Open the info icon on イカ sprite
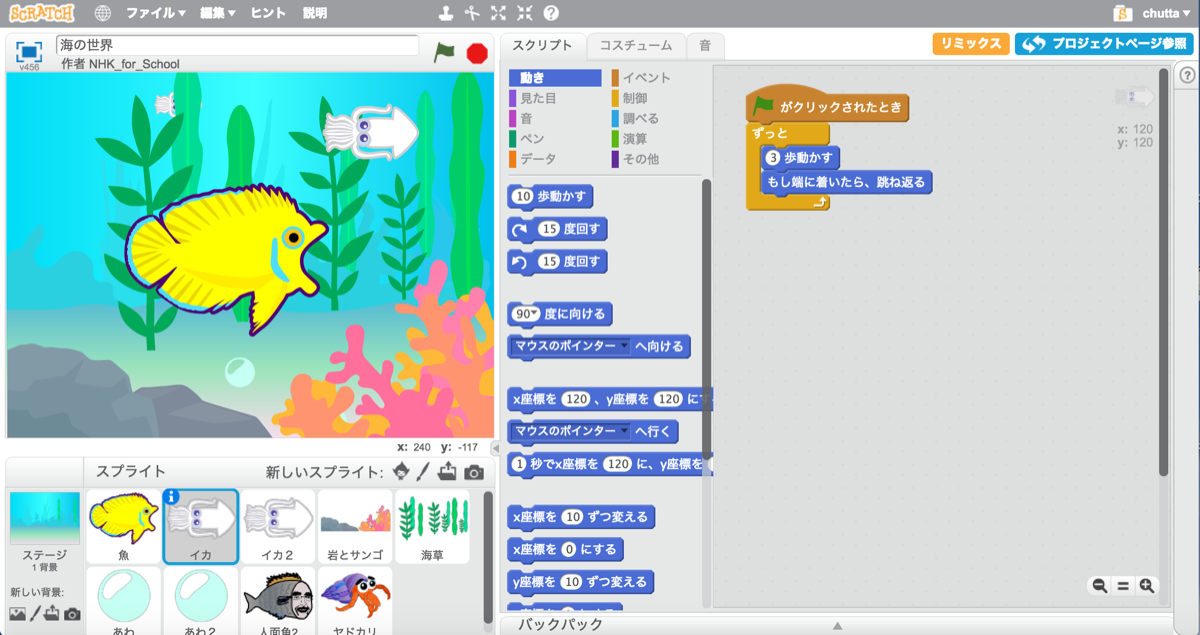1200x635 pixels. 171,496
